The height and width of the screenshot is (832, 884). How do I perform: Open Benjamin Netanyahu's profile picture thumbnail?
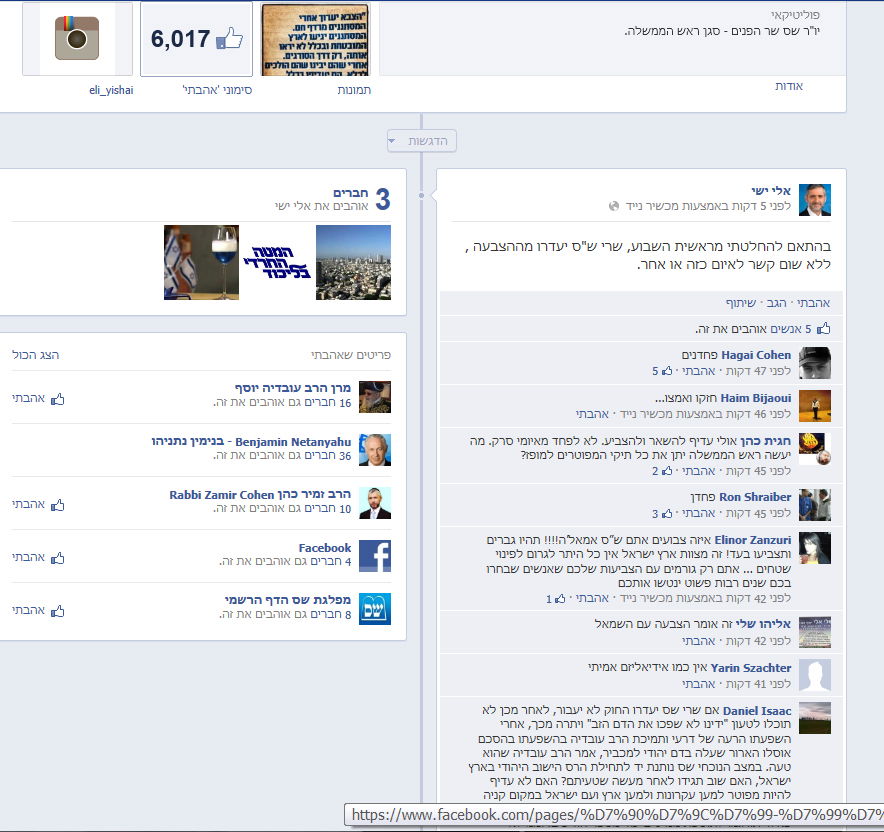[375, 450]
